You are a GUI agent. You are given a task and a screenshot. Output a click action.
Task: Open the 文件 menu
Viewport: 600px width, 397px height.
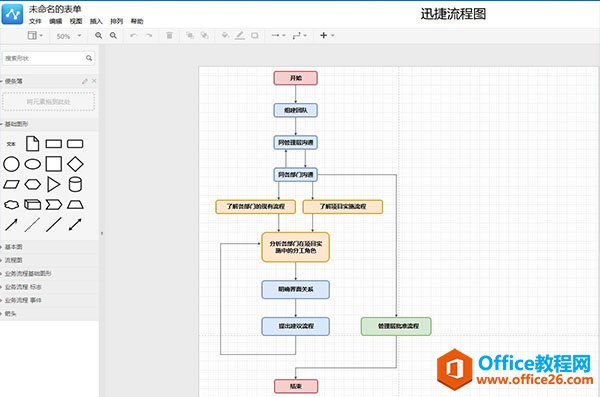click(35, 21)
